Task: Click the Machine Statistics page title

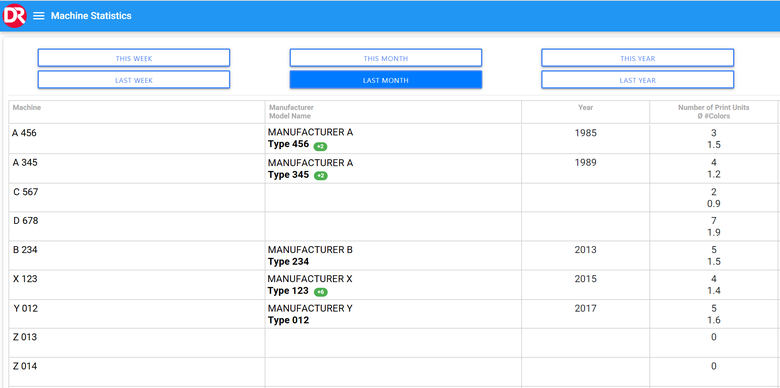Action: pos(91,16)
